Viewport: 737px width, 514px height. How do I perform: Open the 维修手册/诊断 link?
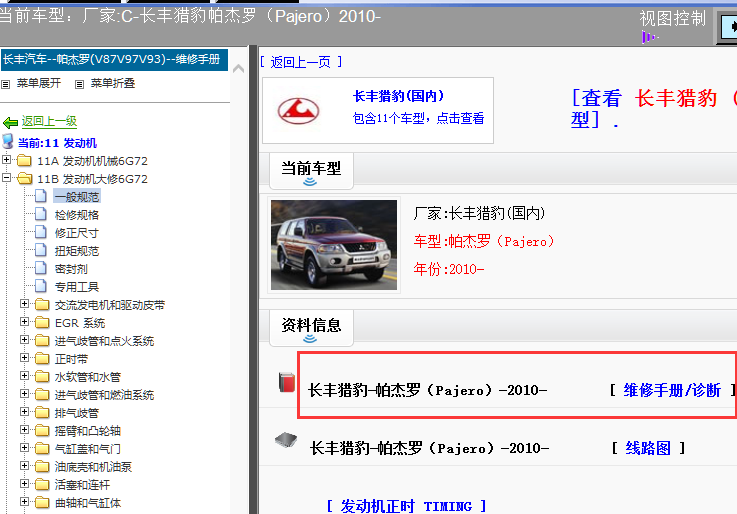pos(672,390)
